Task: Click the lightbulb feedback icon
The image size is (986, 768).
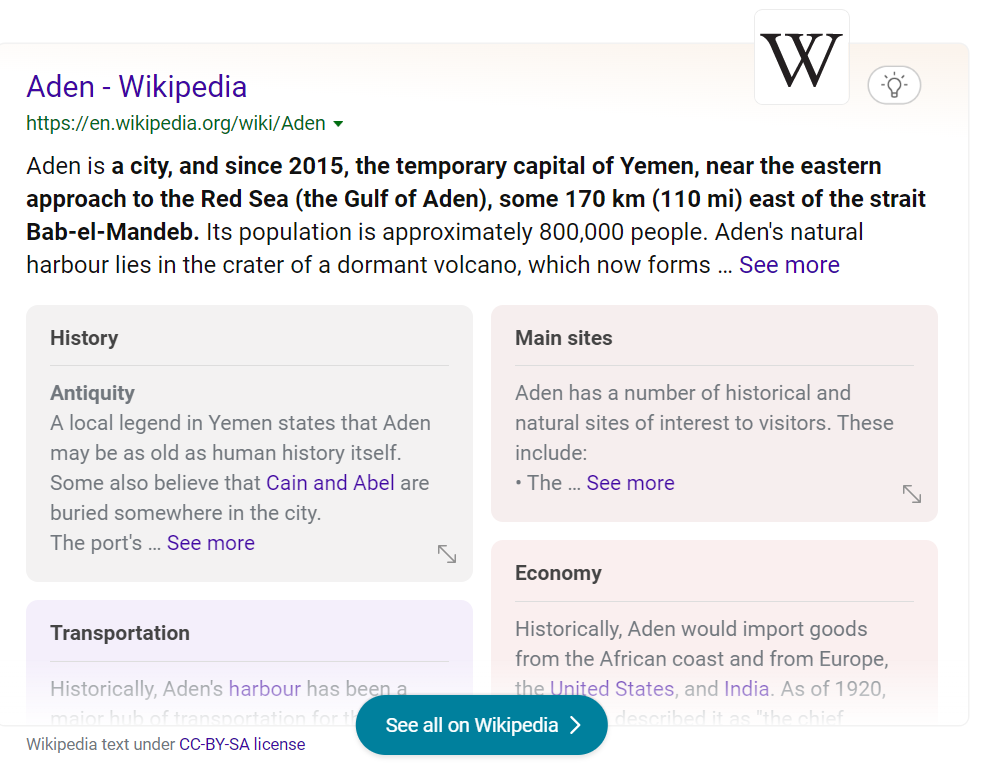Action: 894,85
